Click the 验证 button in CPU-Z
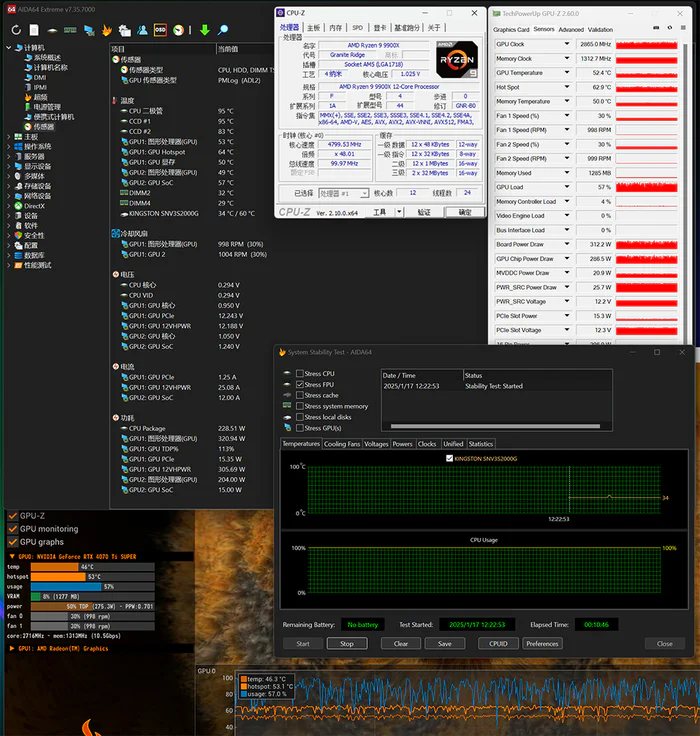The height and width of the screenshot is (736, 700). pyautogui.click(x=424, y=212)
